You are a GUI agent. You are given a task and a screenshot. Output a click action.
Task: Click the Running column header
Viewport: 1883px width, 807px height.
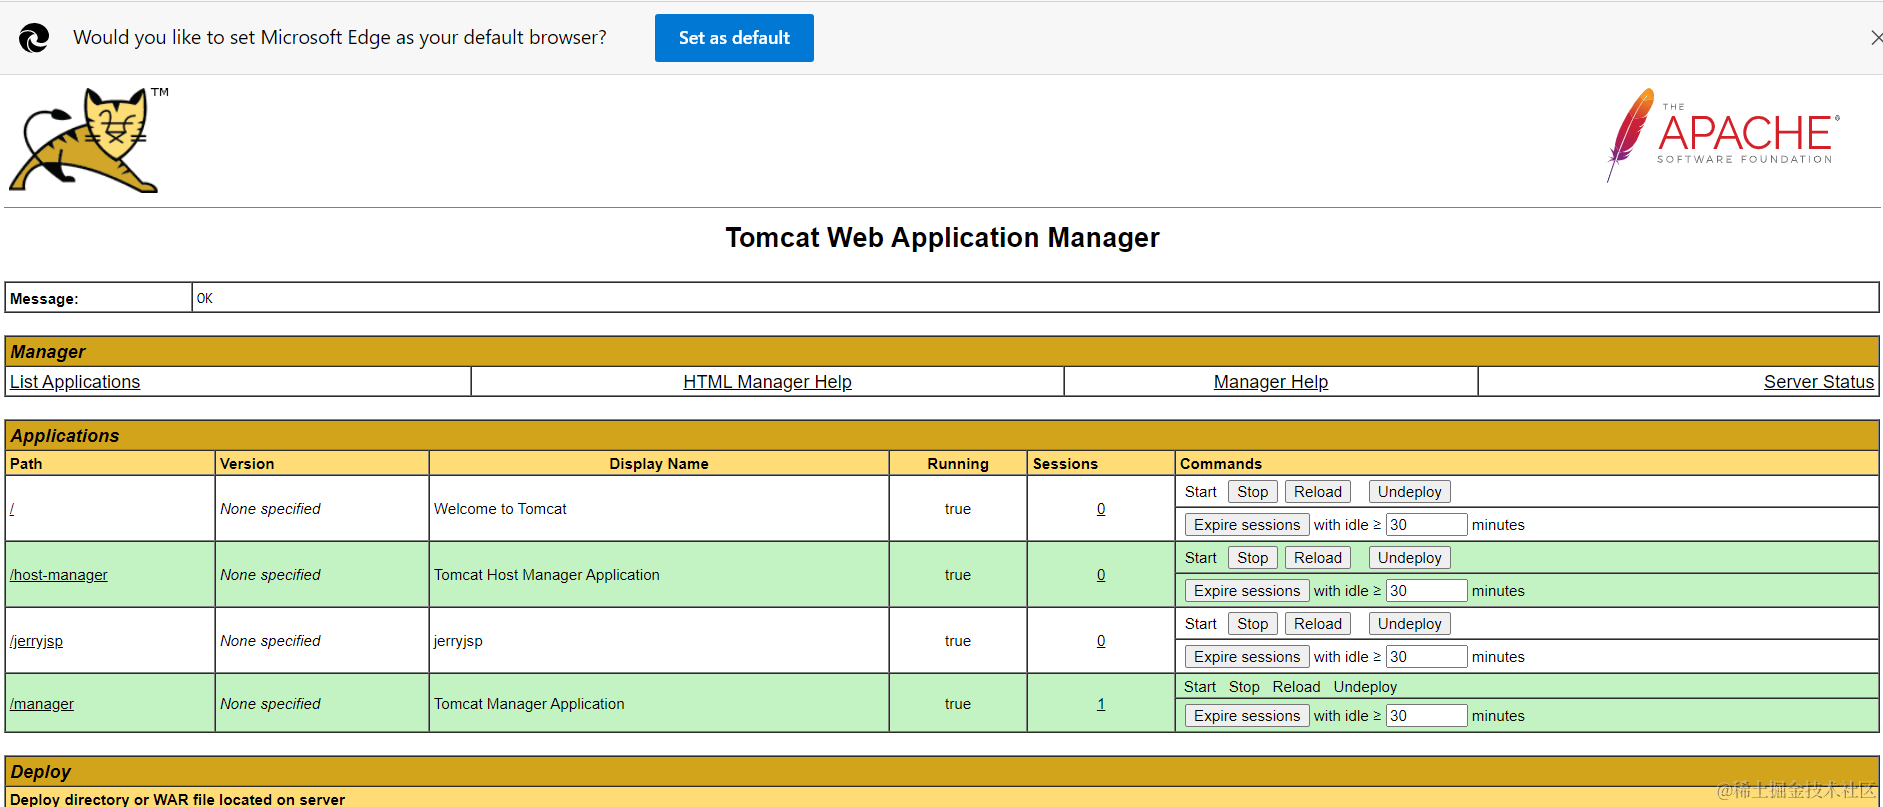point(958,464)
